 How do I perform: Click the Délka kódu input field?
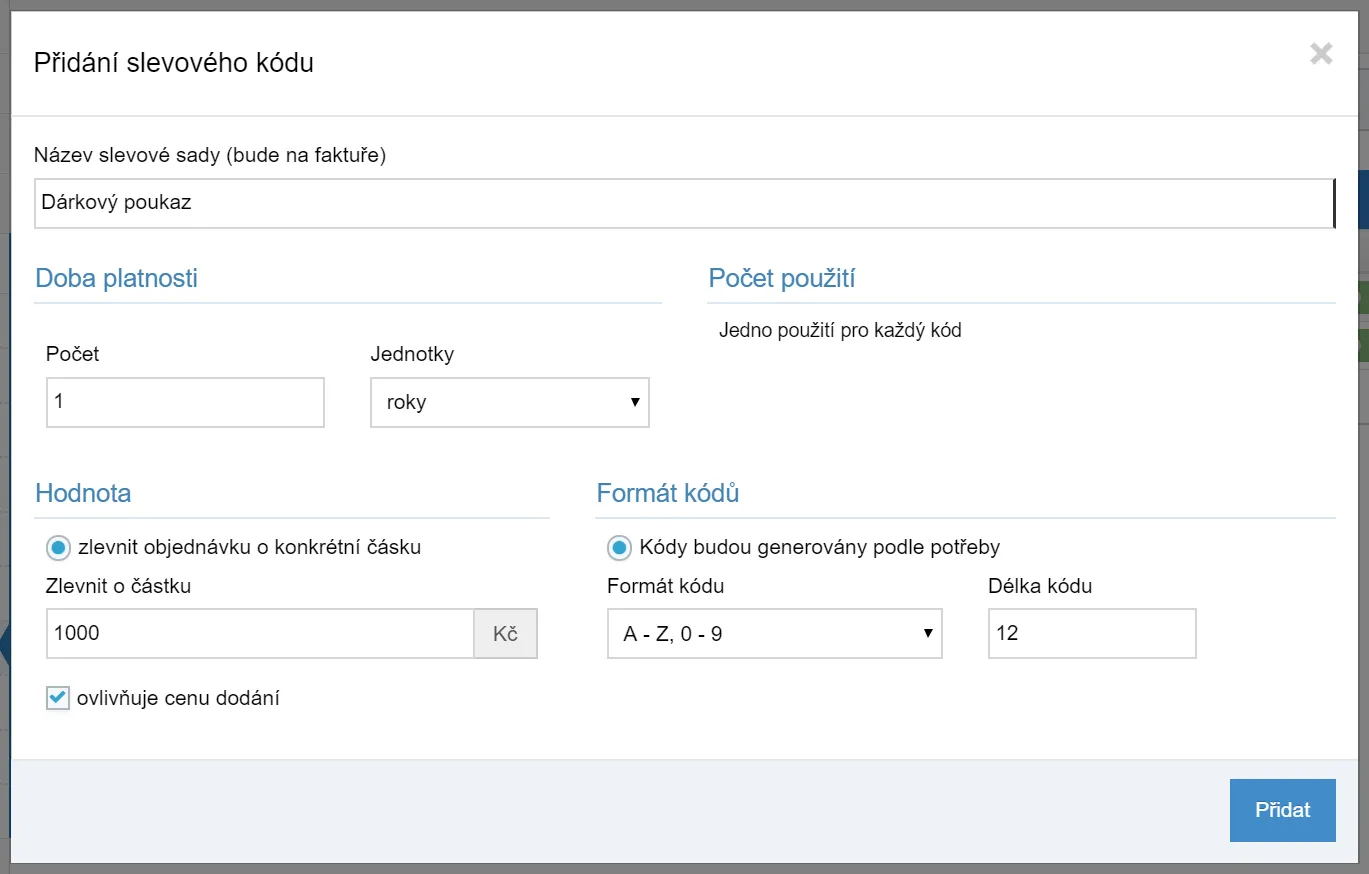(x=1092, y=633)
